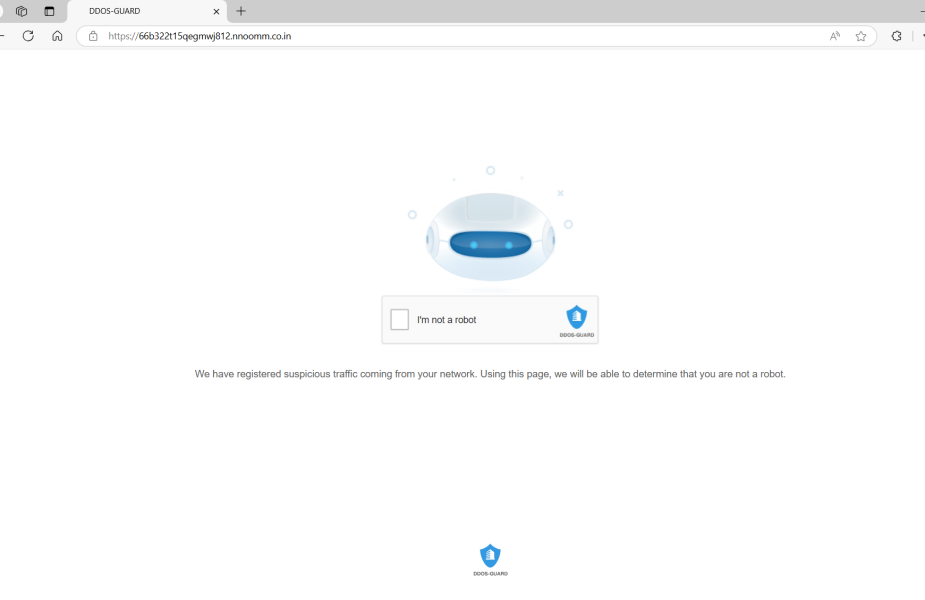
Task: Reload the page with the refresh icon
Action: pos(28,36)
